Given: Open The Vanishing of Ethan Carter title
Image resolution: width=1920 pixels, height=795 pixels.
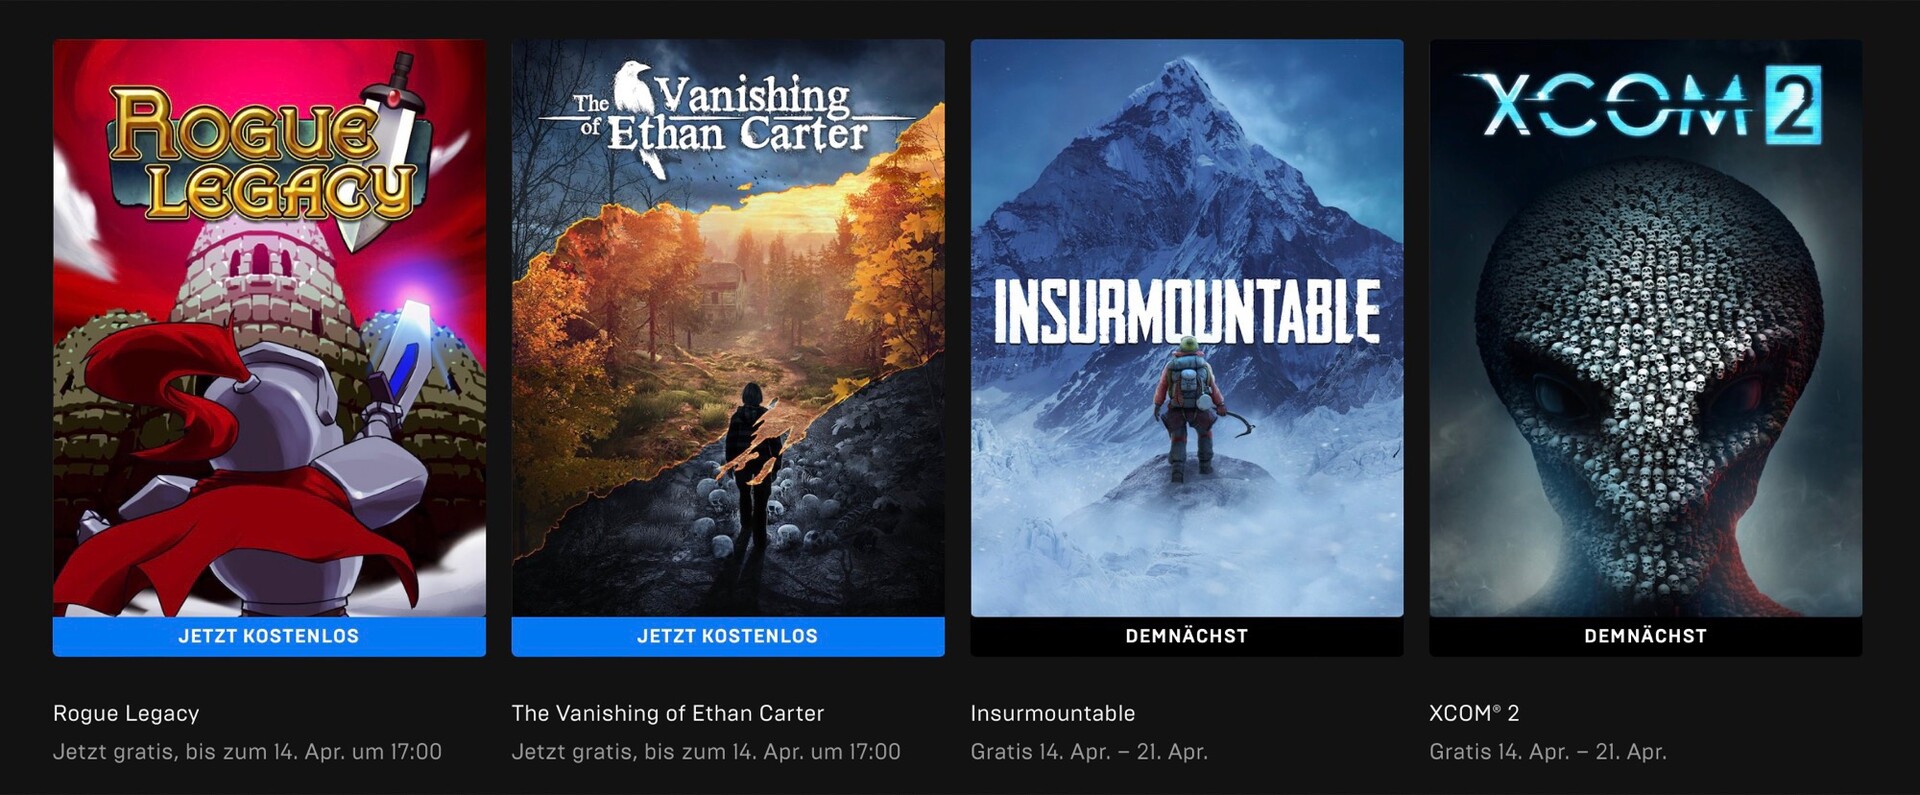Looking at the screenshot, I should click(668, 713).
